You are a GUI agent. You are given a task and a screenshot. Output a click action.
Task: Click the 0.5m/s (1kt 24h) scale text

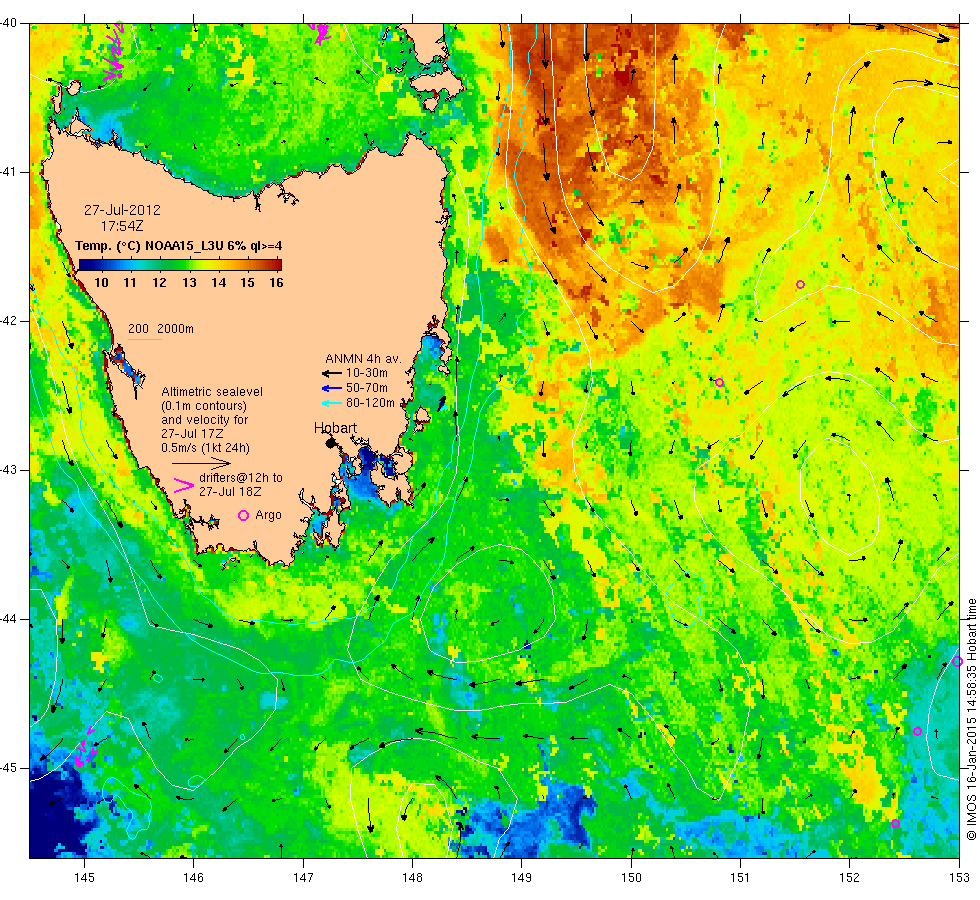tap(205, 448)
